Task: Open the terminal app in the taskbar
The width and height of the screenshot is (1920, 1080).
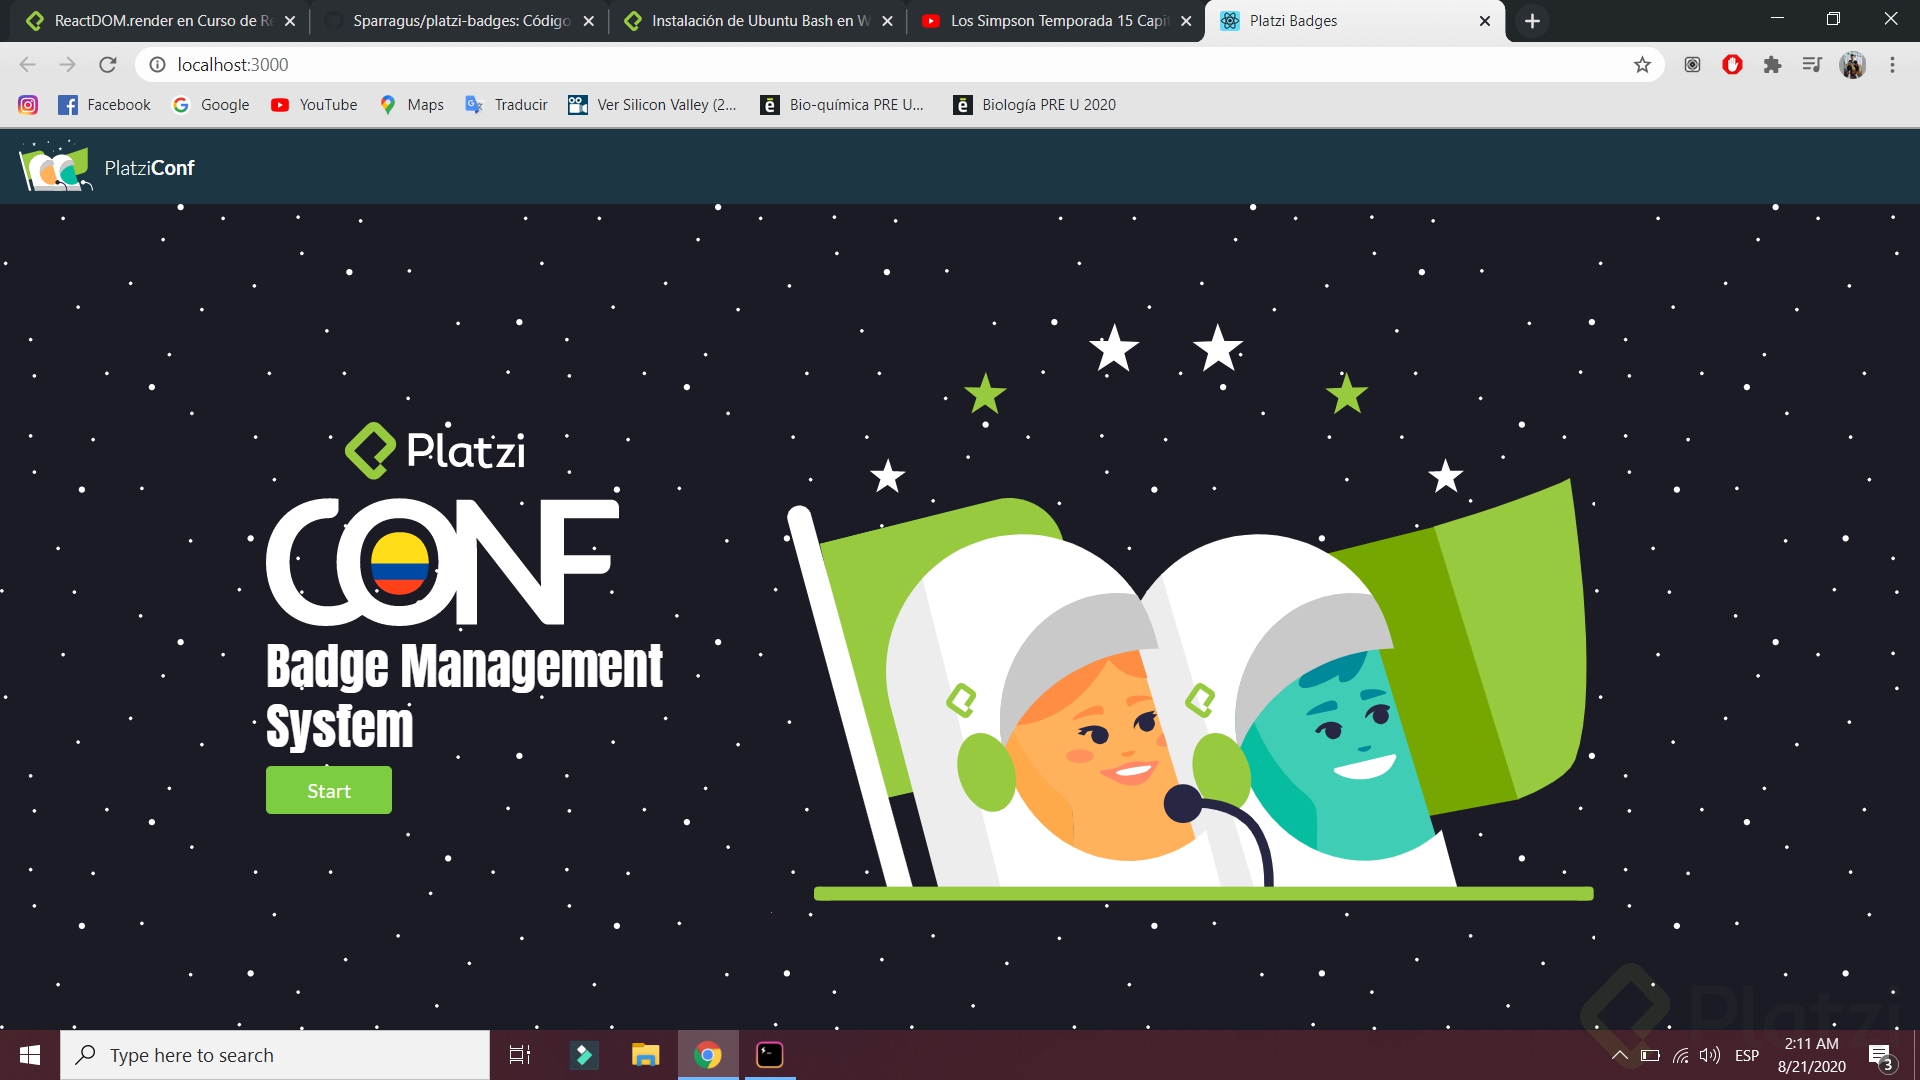Action: coord(769,1055)
